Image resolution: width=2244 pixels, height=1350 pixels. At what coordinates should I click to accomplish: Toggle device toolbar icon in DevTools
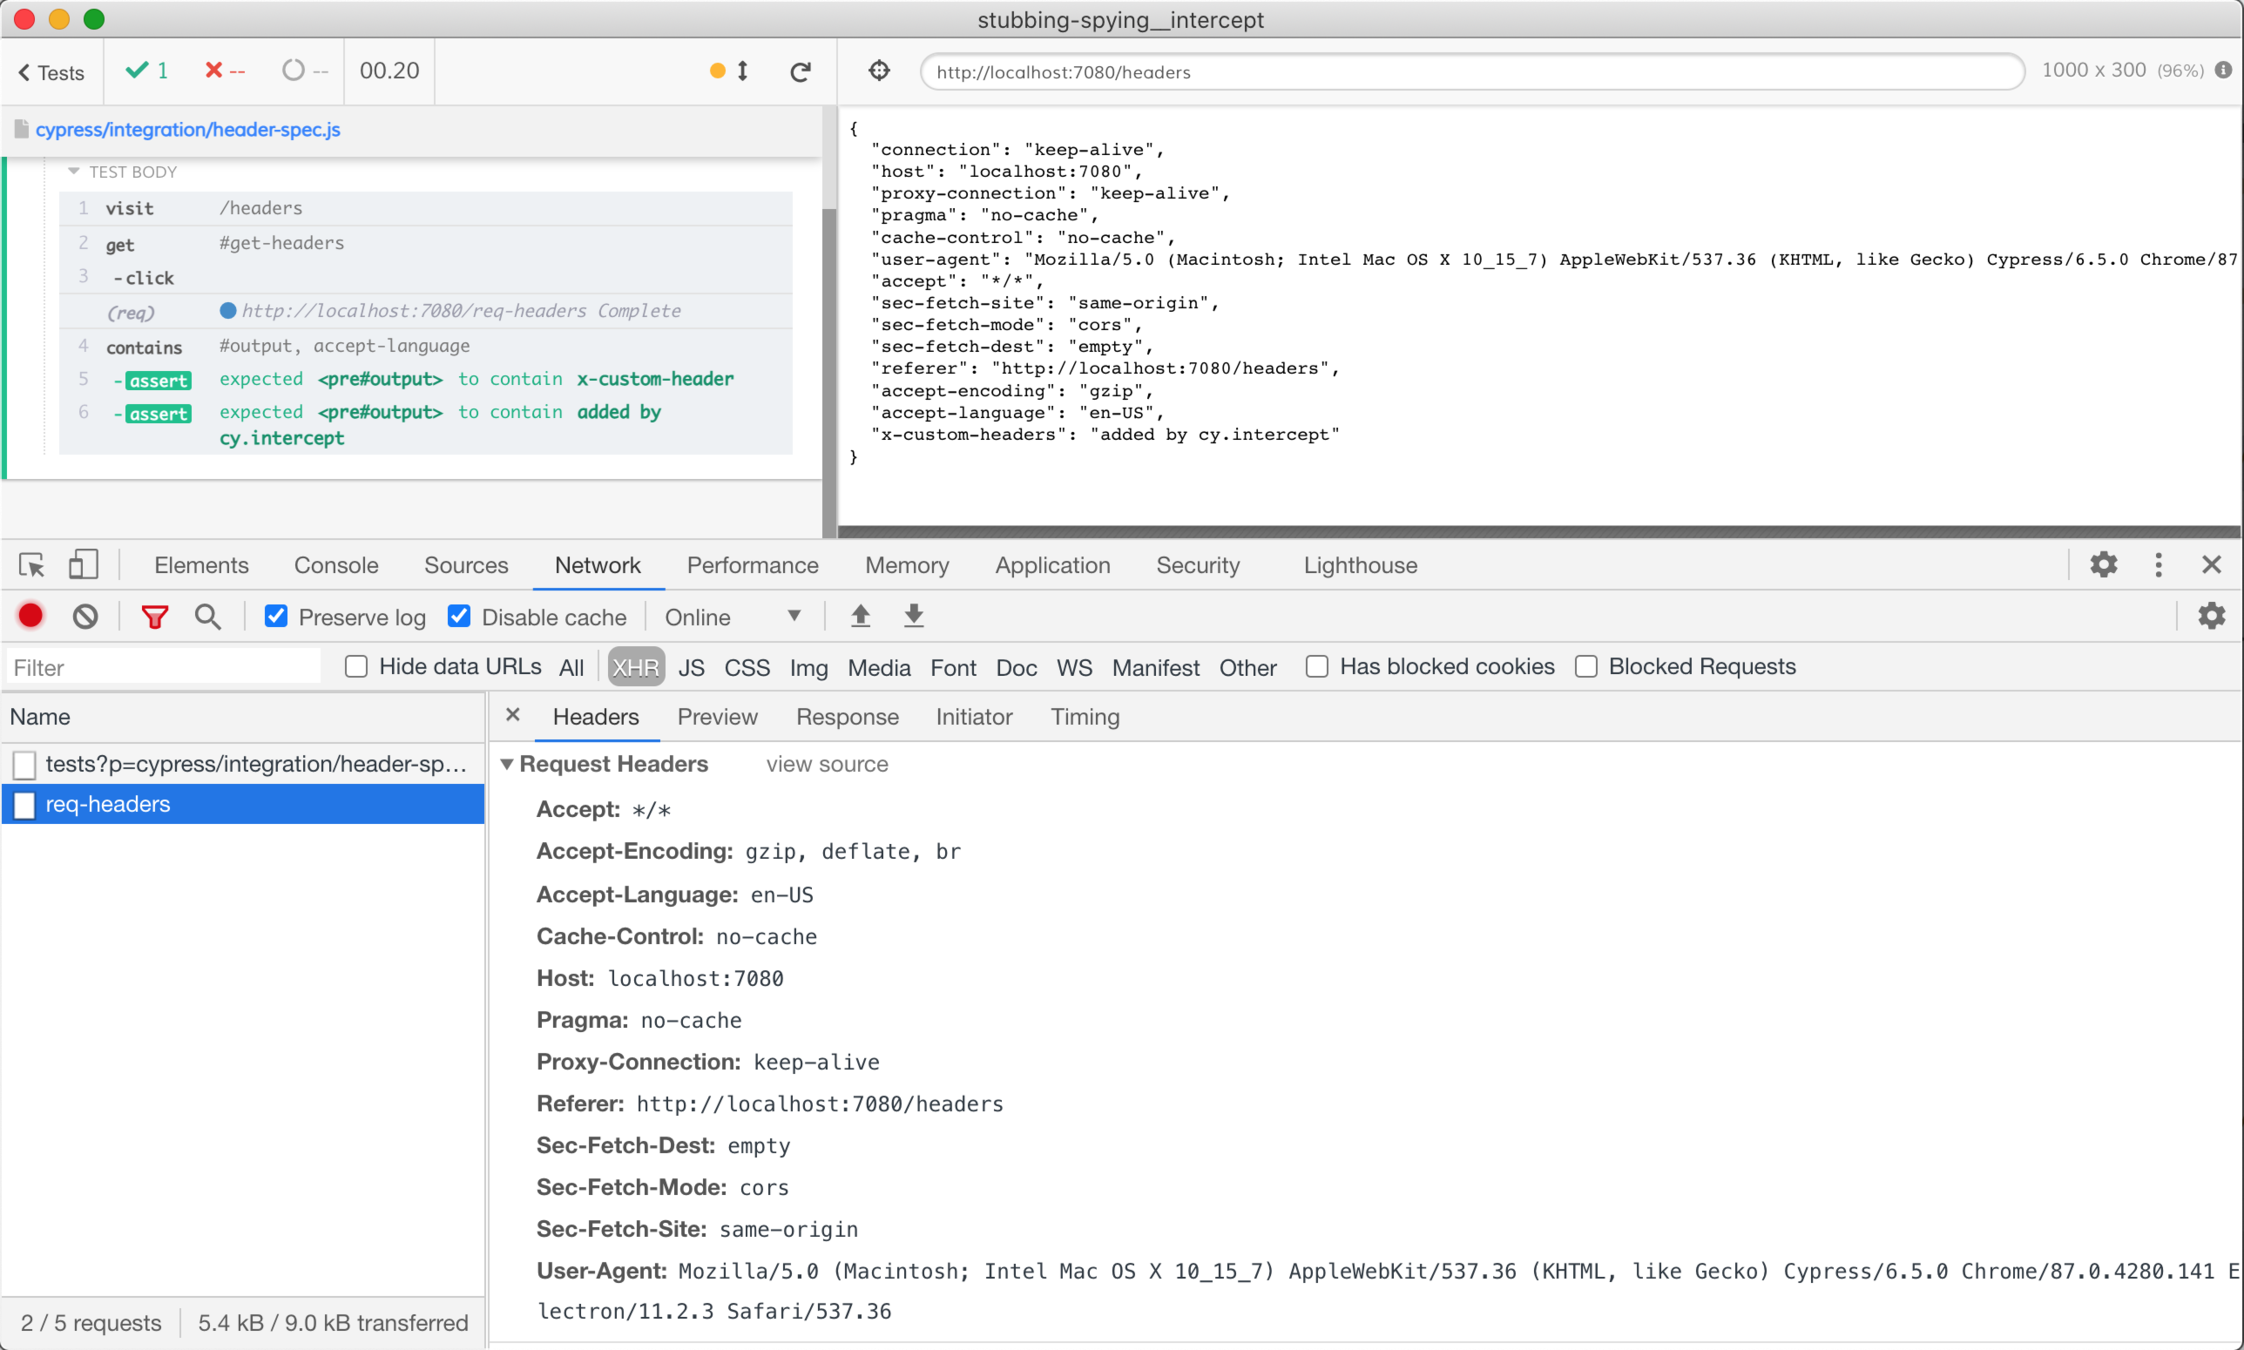(83, 565)
